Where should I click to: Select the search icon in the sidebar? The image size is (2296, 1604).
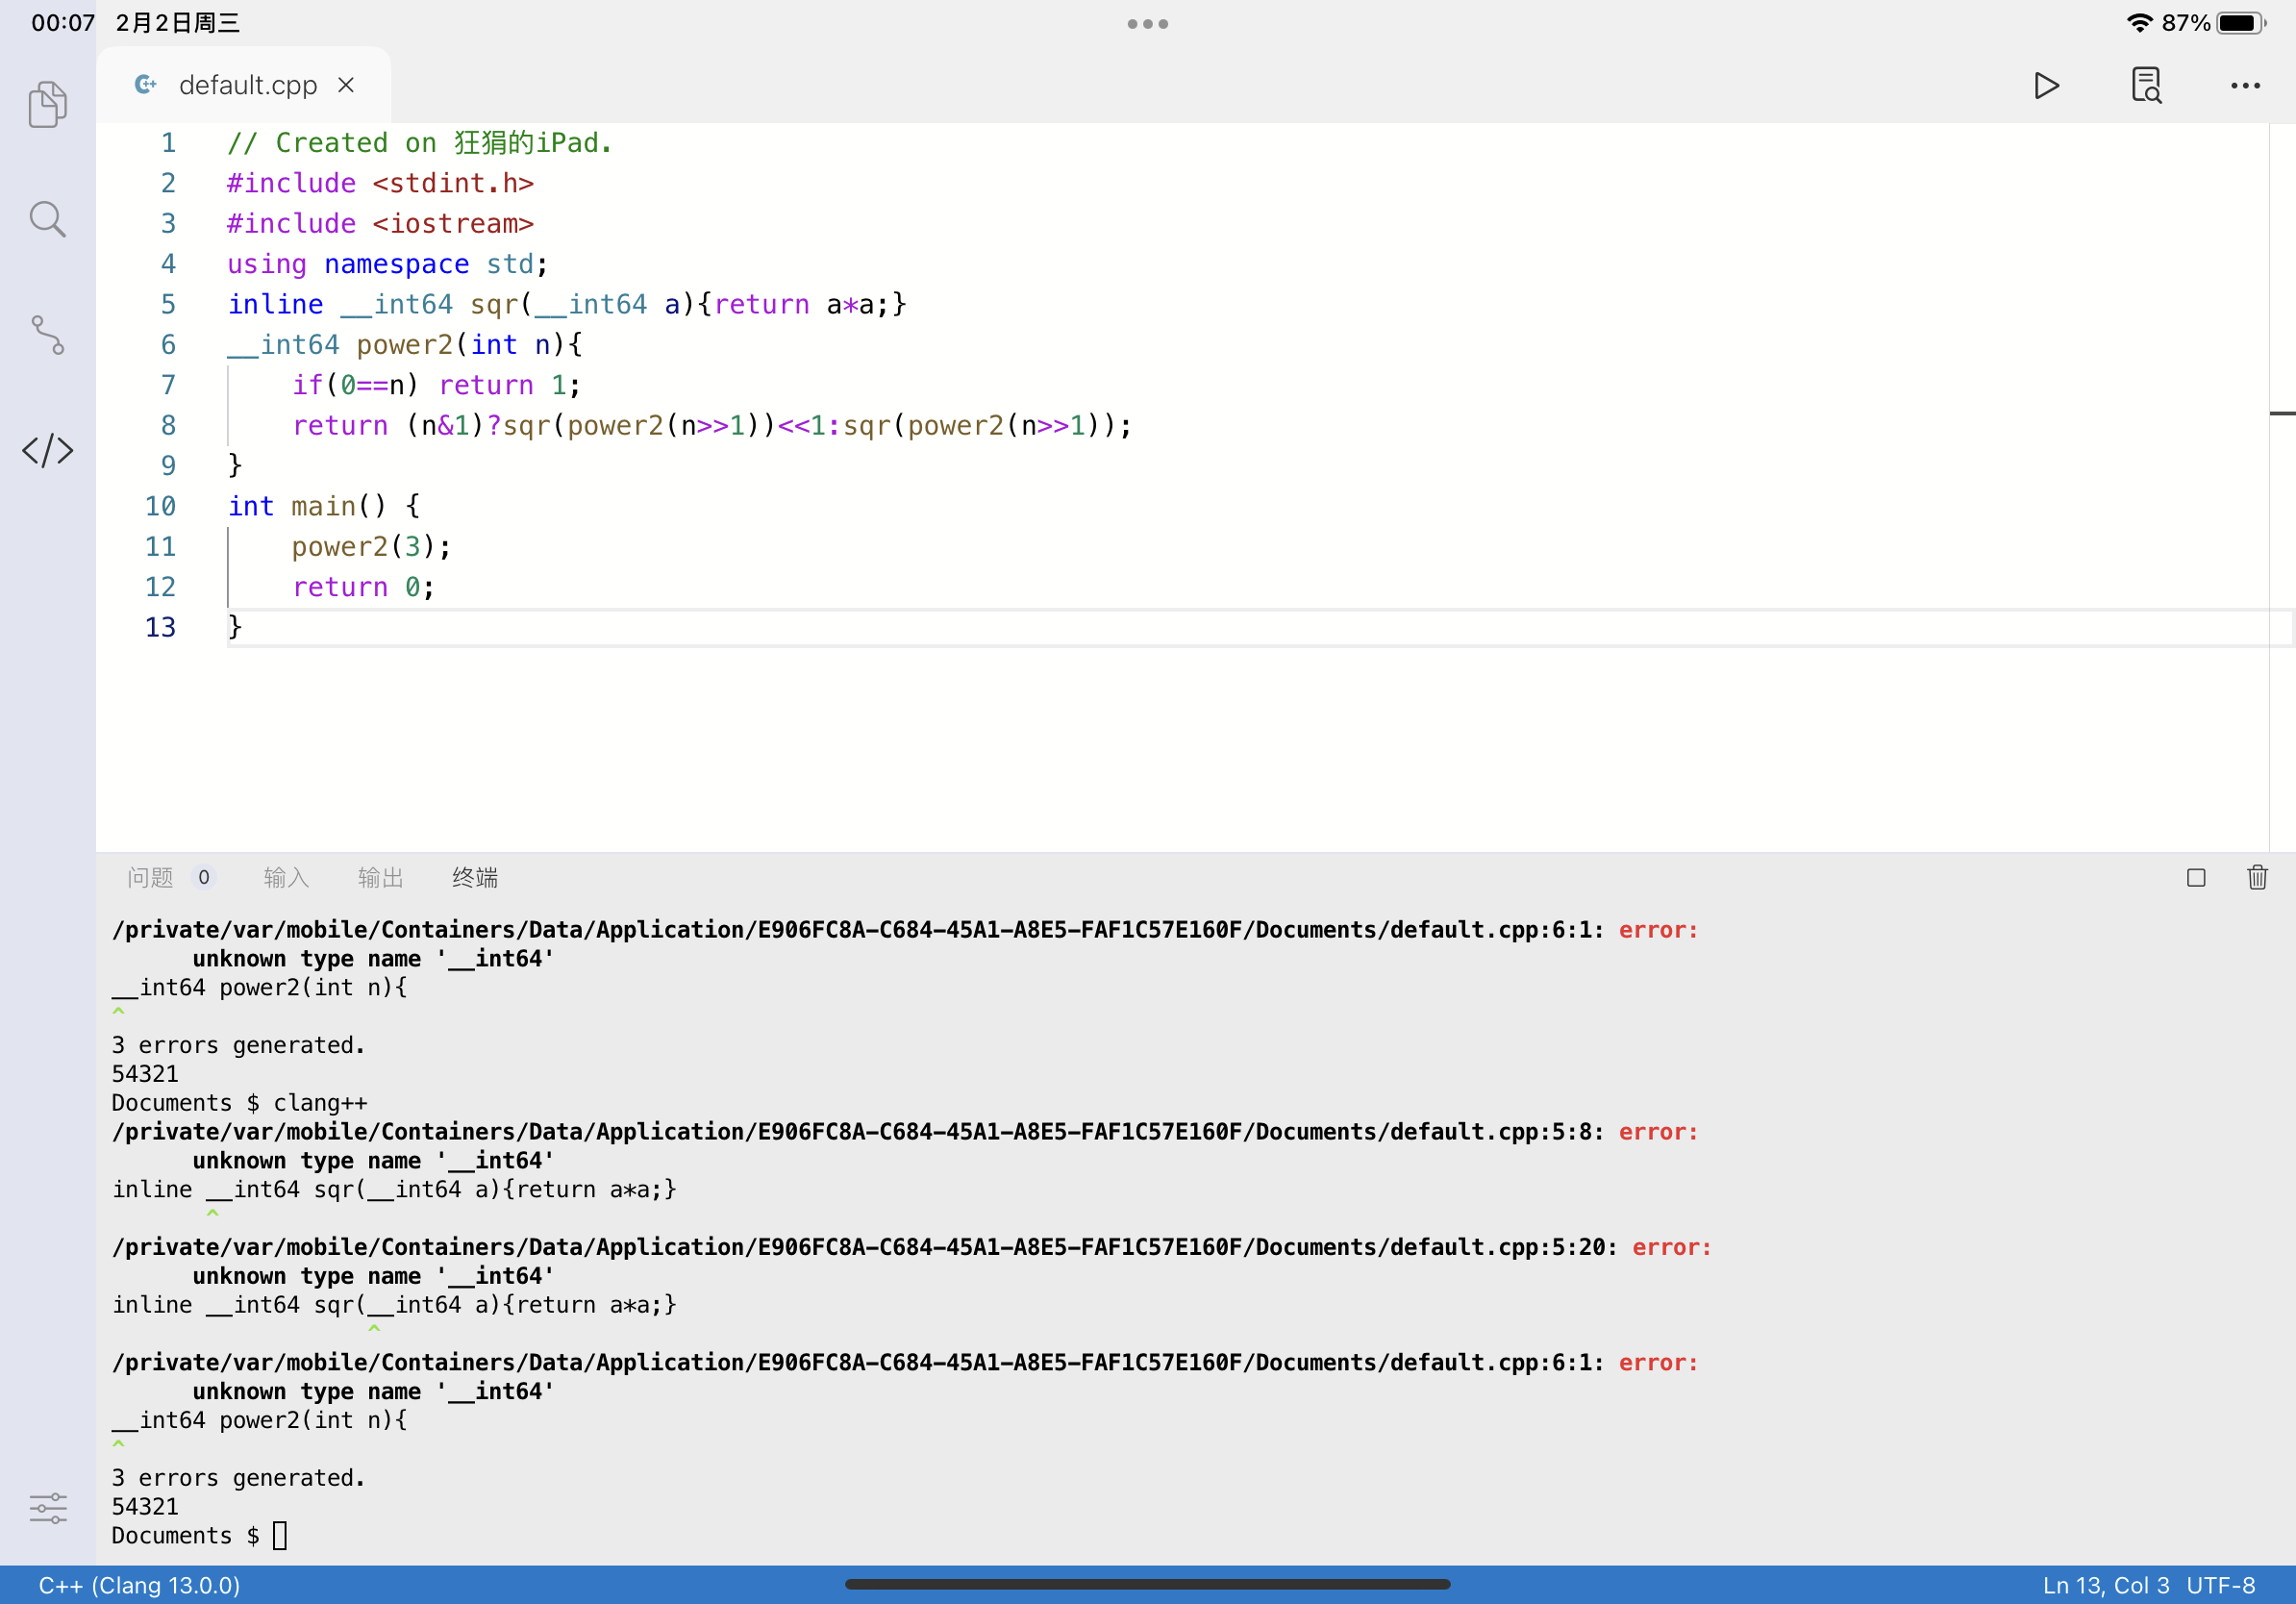pyautogui.click(x=46, y=219)
